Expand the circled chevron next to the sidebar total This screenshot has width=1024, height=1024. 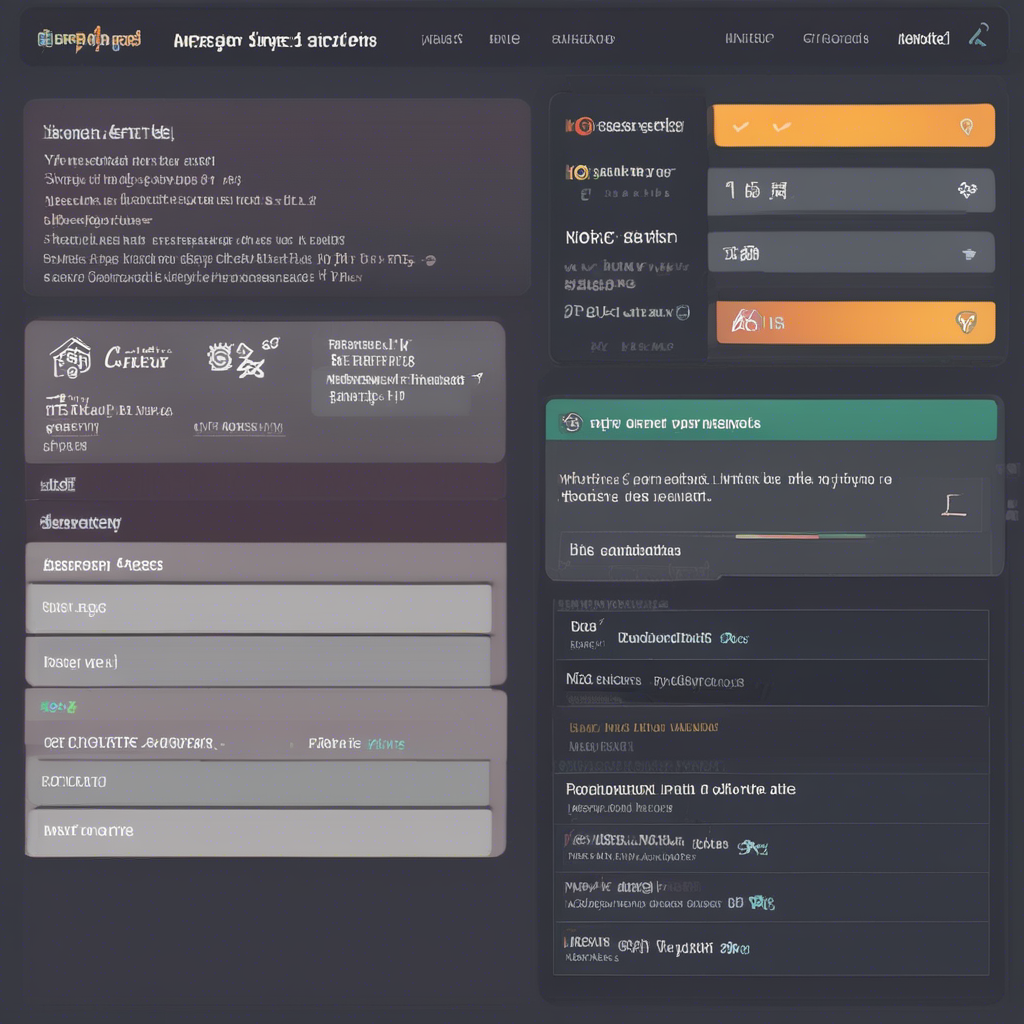(x=681, y=311)
